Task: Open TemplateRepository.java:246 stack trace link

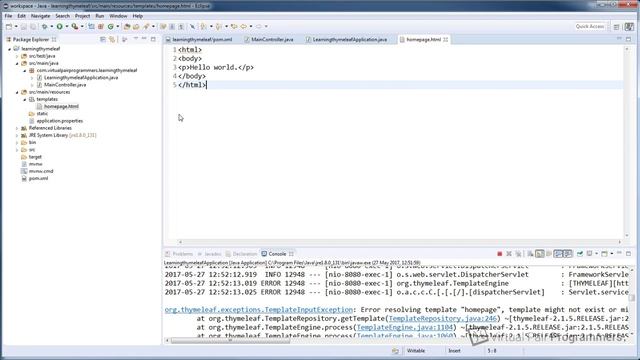Action: point(443,318)
